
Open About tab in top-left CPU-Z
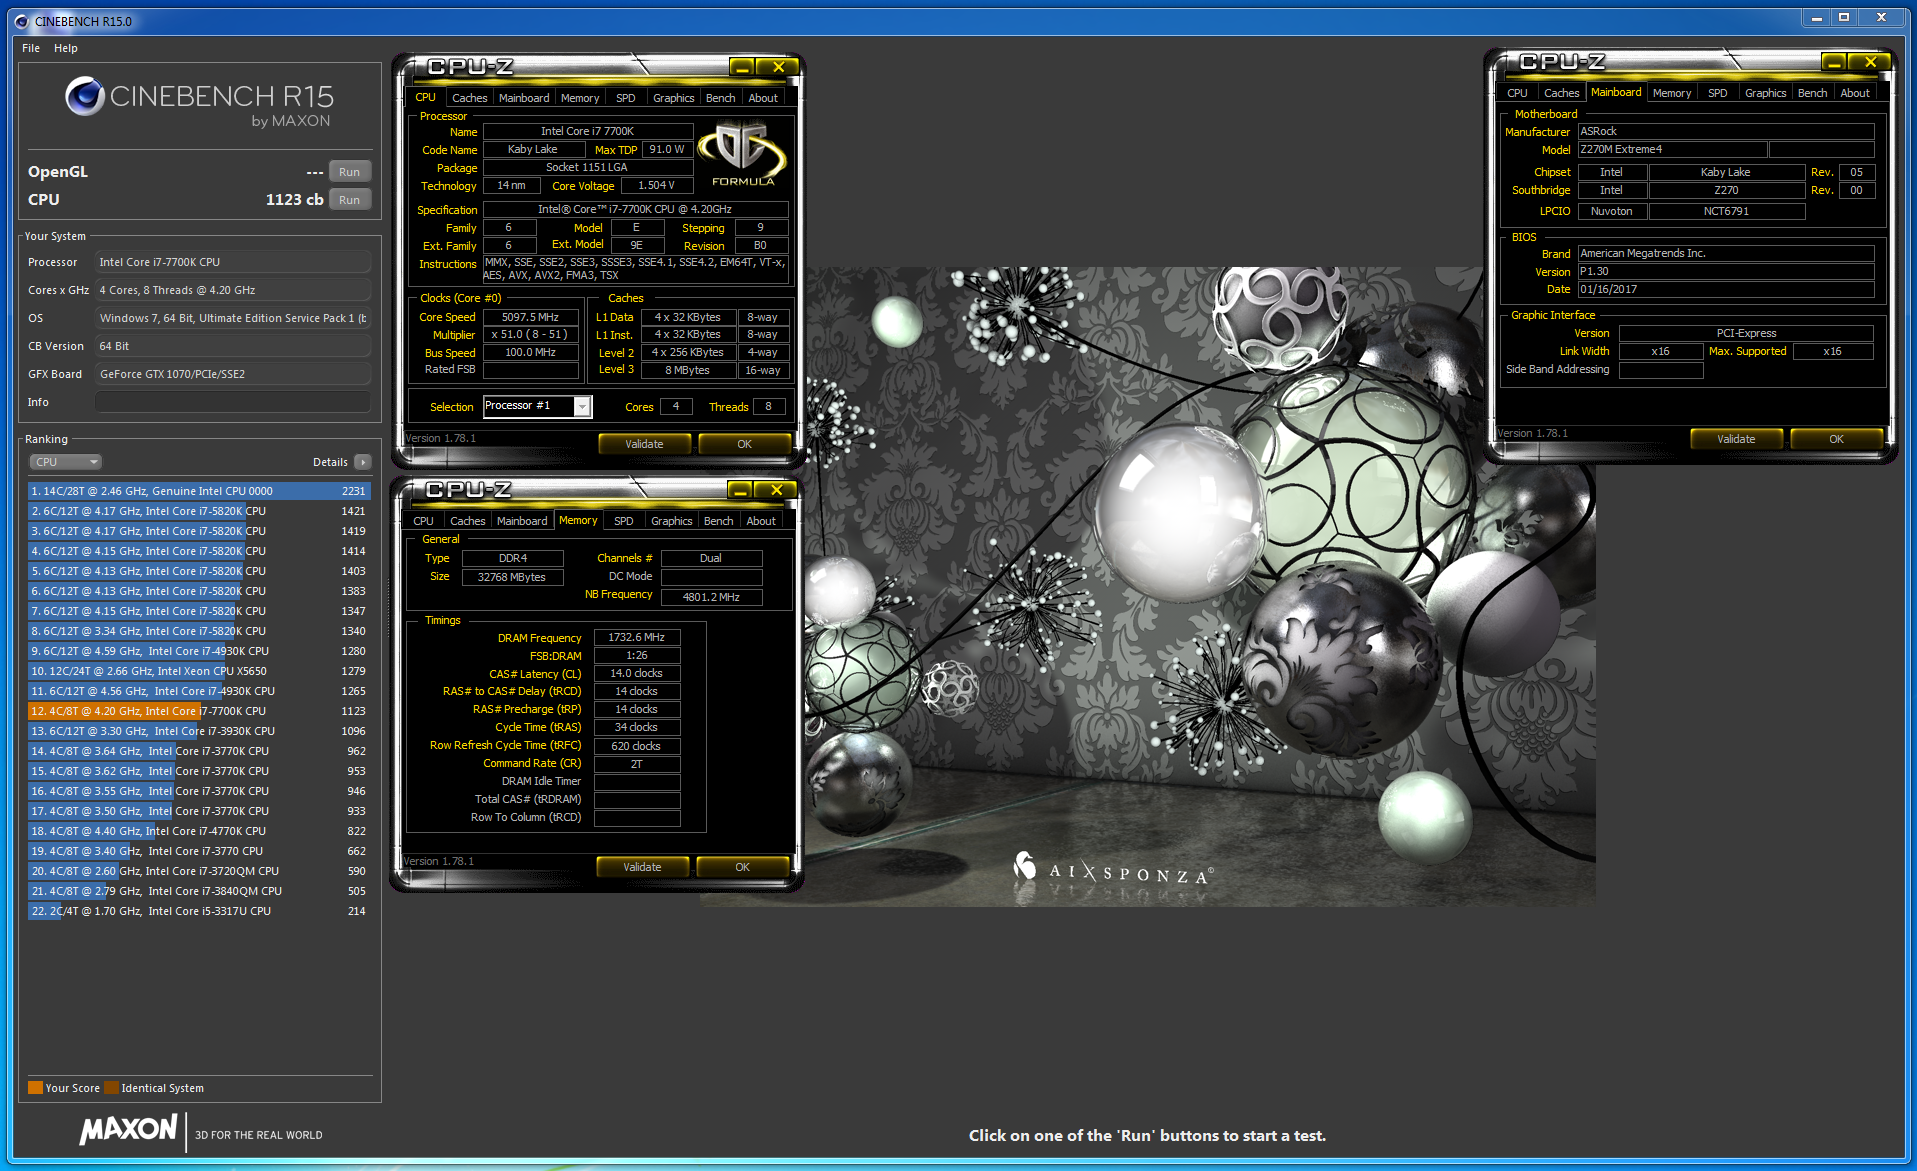763,98
